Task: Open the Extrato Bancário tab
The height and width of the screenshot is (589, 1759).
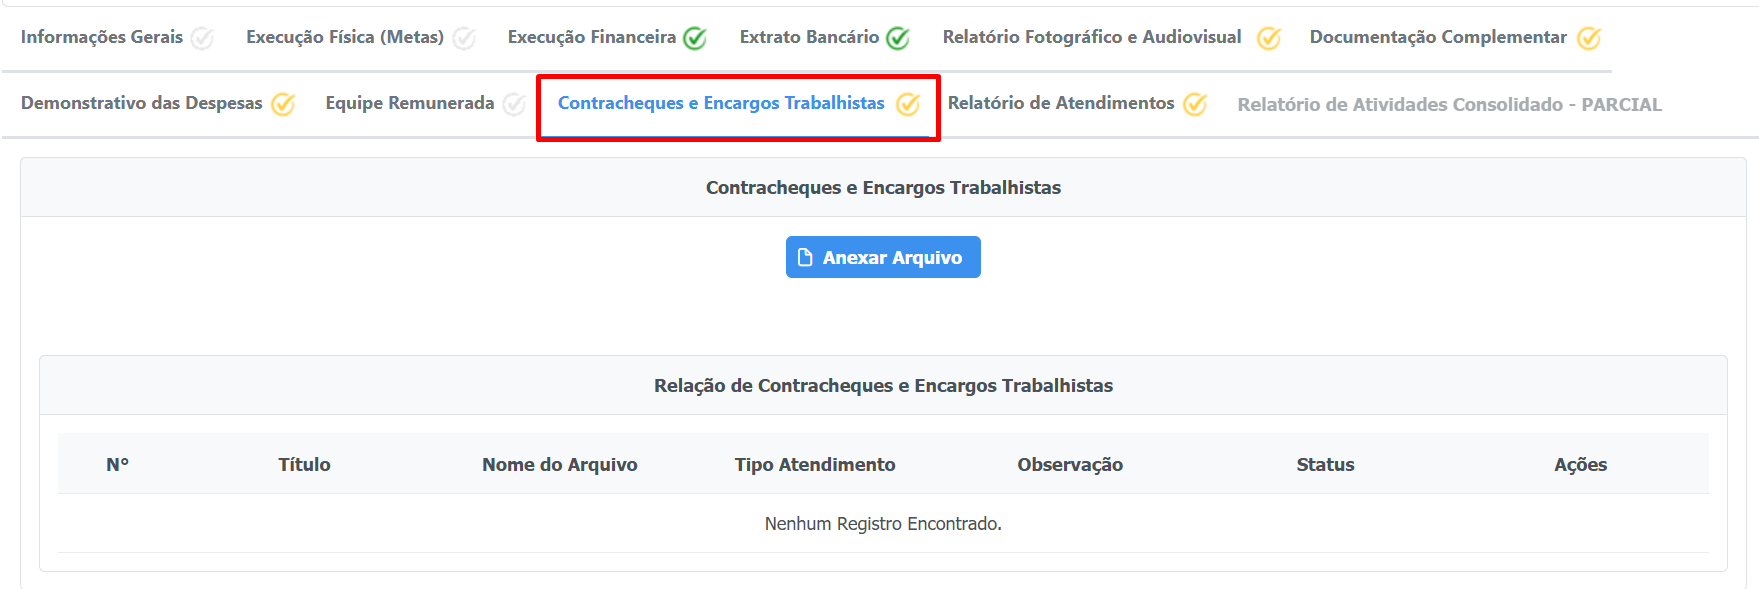Action: (809, 37)
